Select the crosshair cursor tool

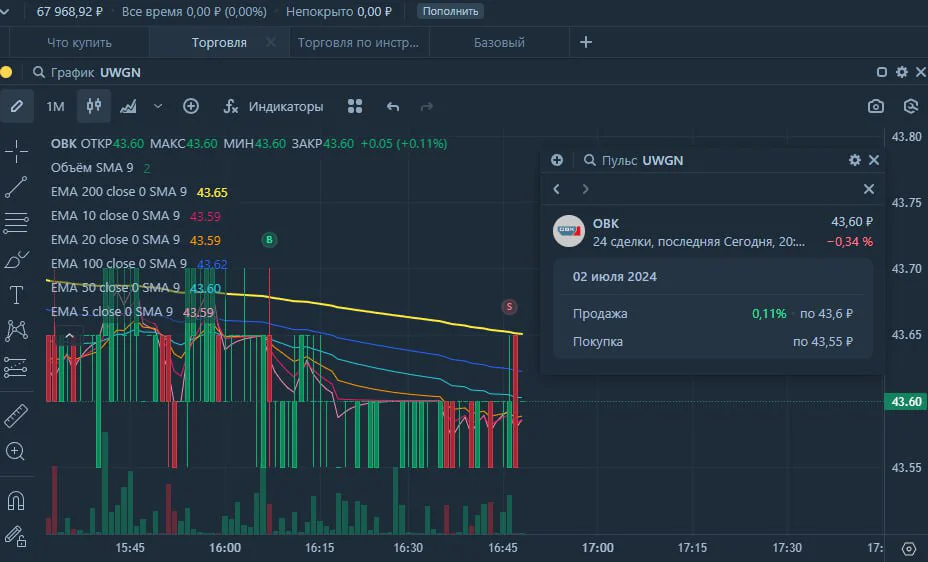coord(16,151)
